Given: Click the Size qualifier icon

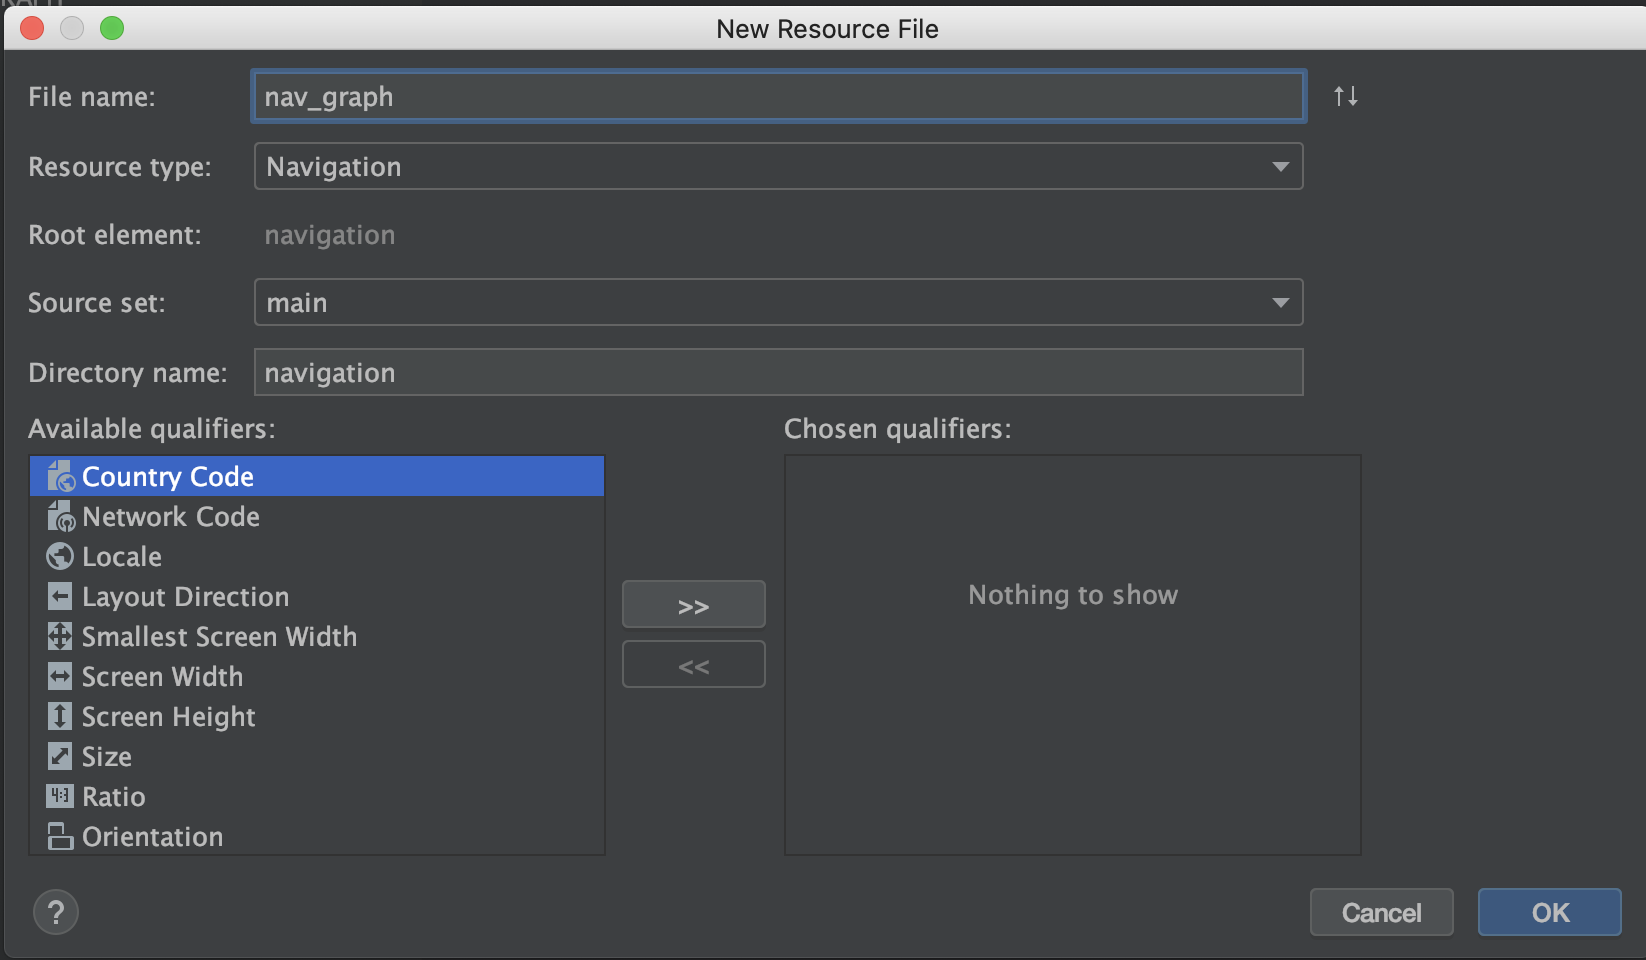Looking at the screenshot, I should click(x=60, y=756).
